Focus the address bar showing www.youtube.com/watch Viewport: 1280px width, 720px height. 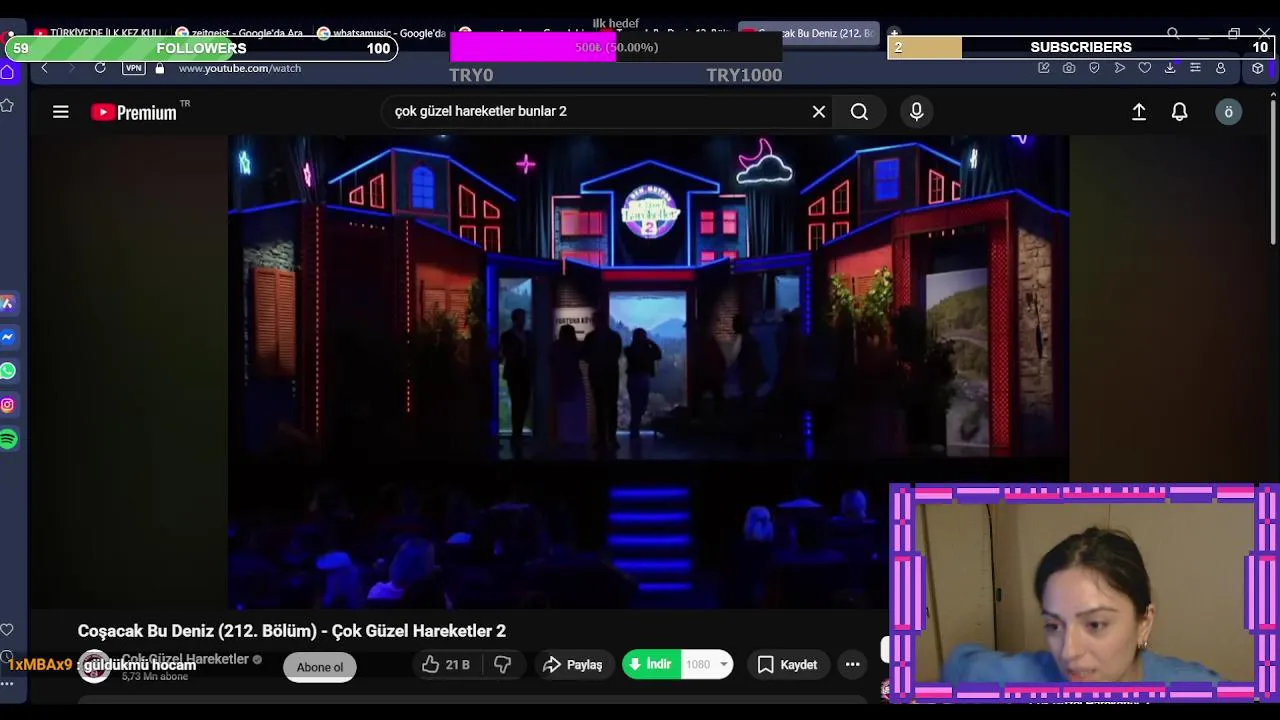pyautogui.click(x=240, y=68)
